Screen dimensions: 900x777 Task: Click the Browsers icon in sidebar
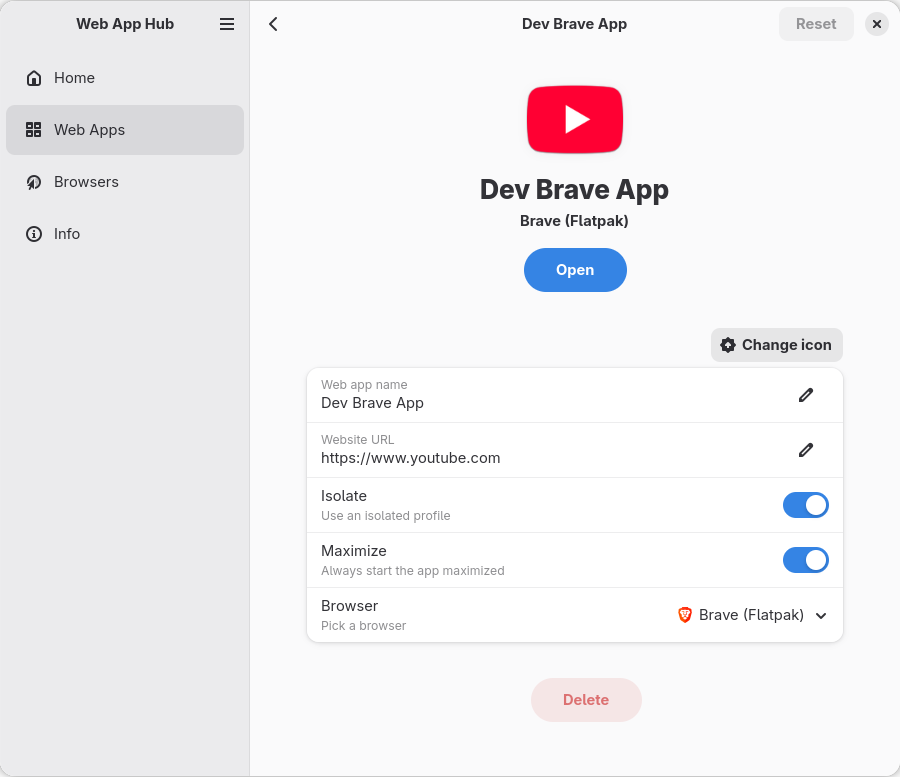34,182
